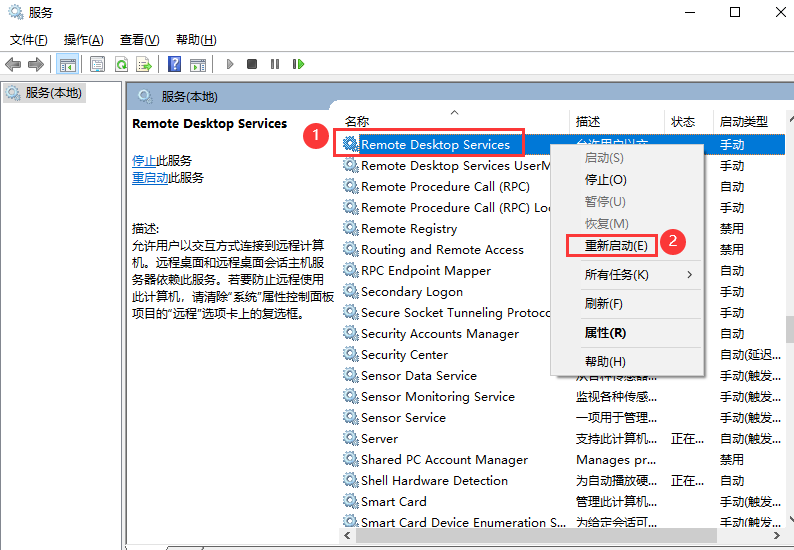
Task: Select RPC Endpoint Mapper service
Action: [426, 271]
